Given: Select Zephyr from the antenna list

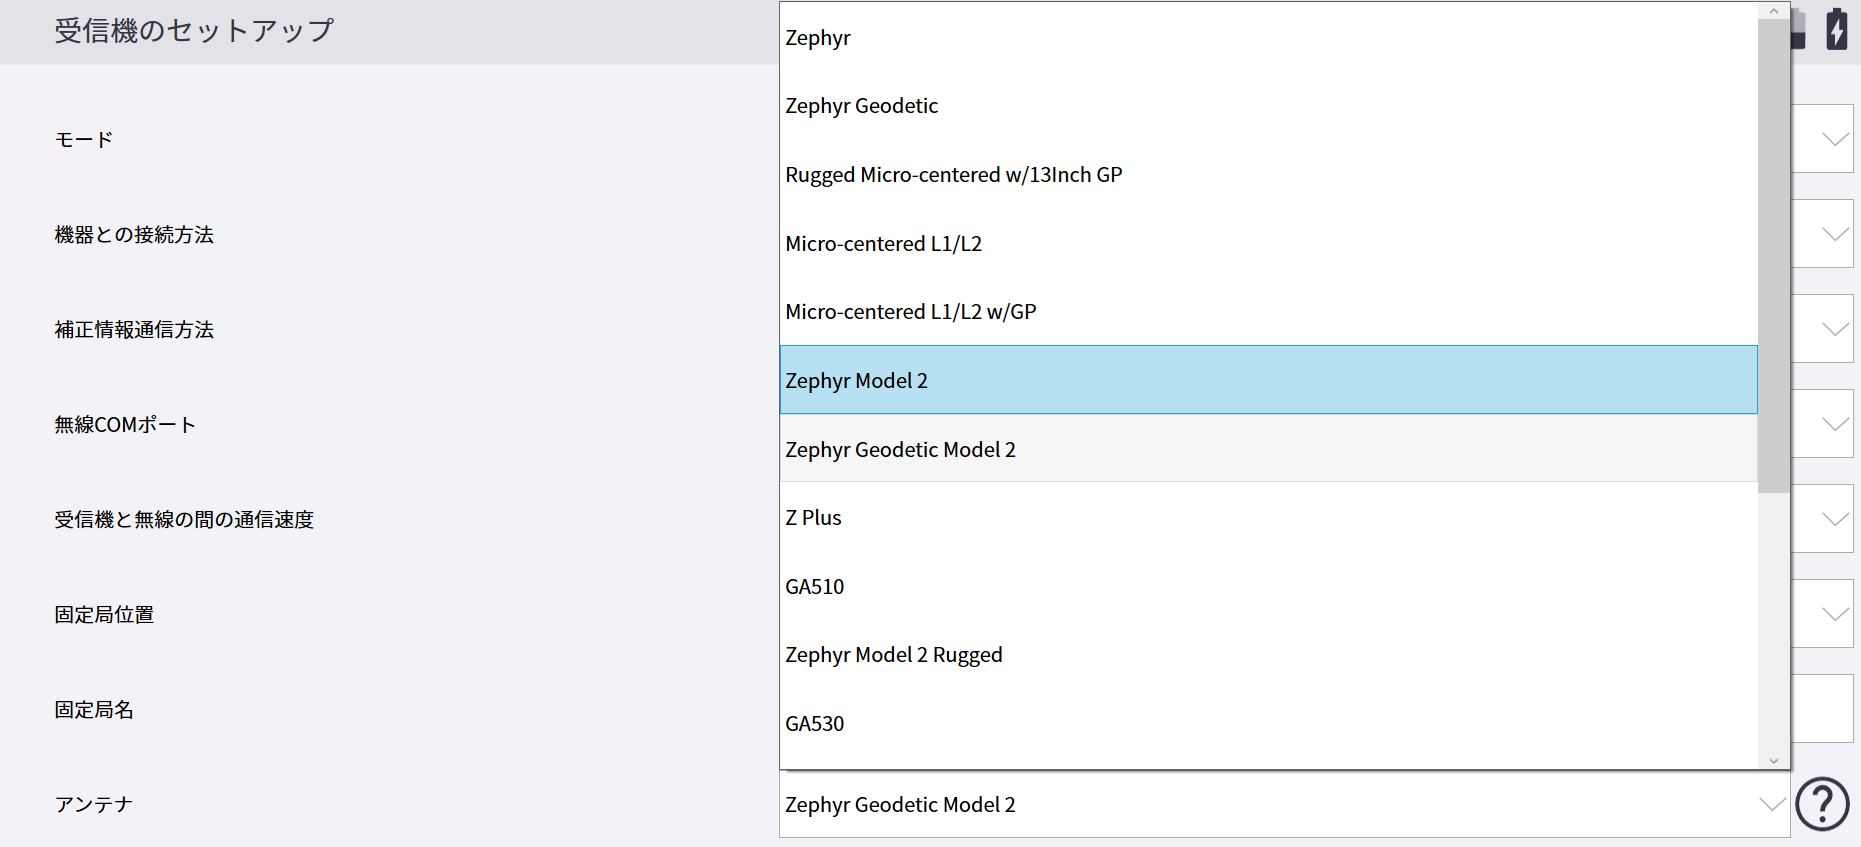Looking at the screenshot, I should point(818,38).
